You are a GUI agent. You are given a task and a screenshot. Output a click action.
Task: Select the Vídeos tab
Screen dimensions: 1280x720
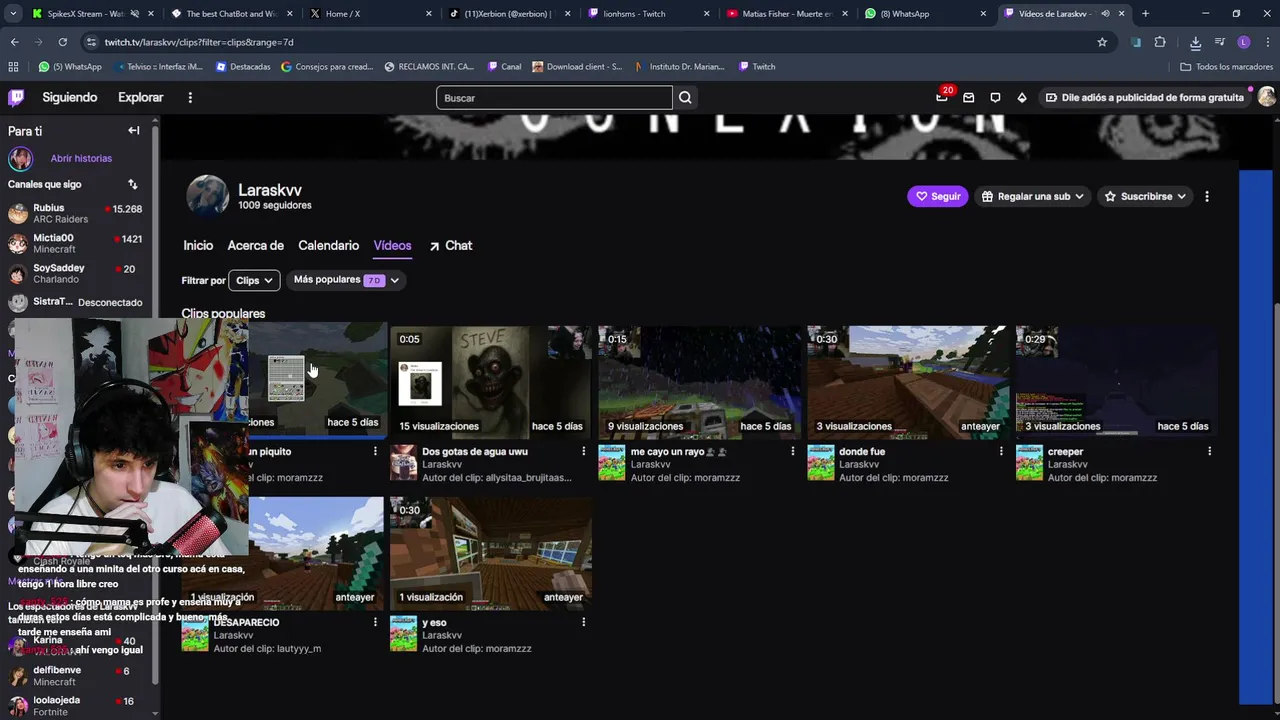coord(392,245)
